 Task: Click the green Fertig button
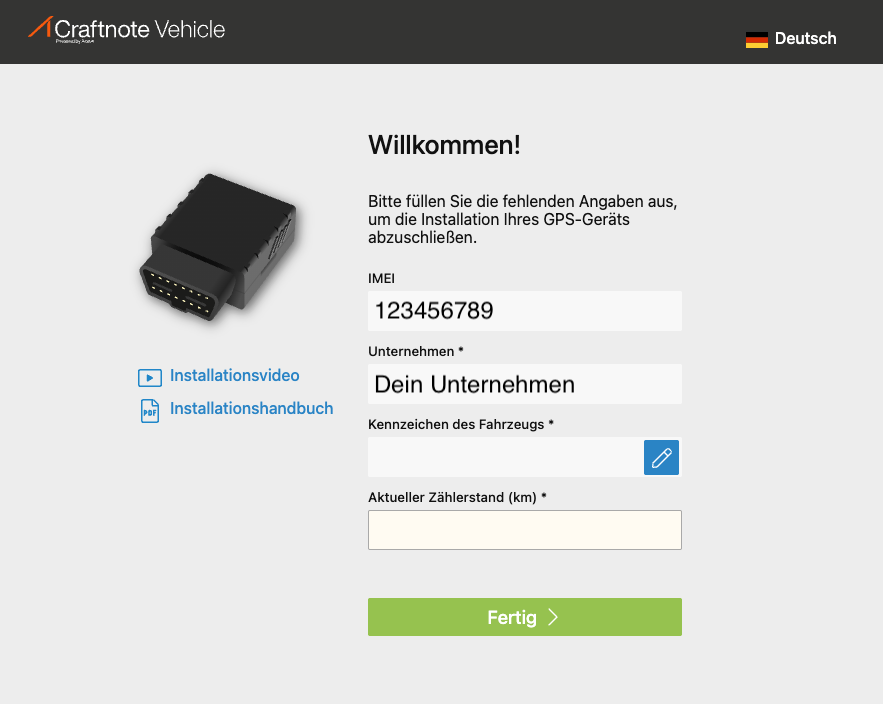click(524, 617)
